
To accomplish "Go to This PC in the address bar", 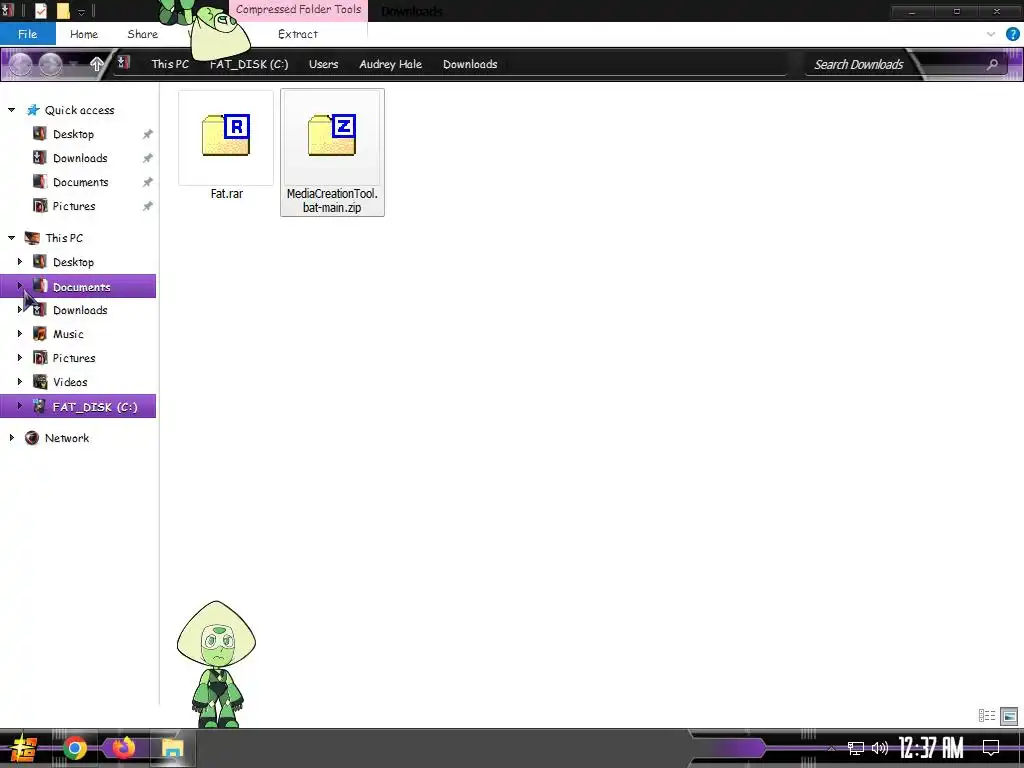I will [170, 64].
